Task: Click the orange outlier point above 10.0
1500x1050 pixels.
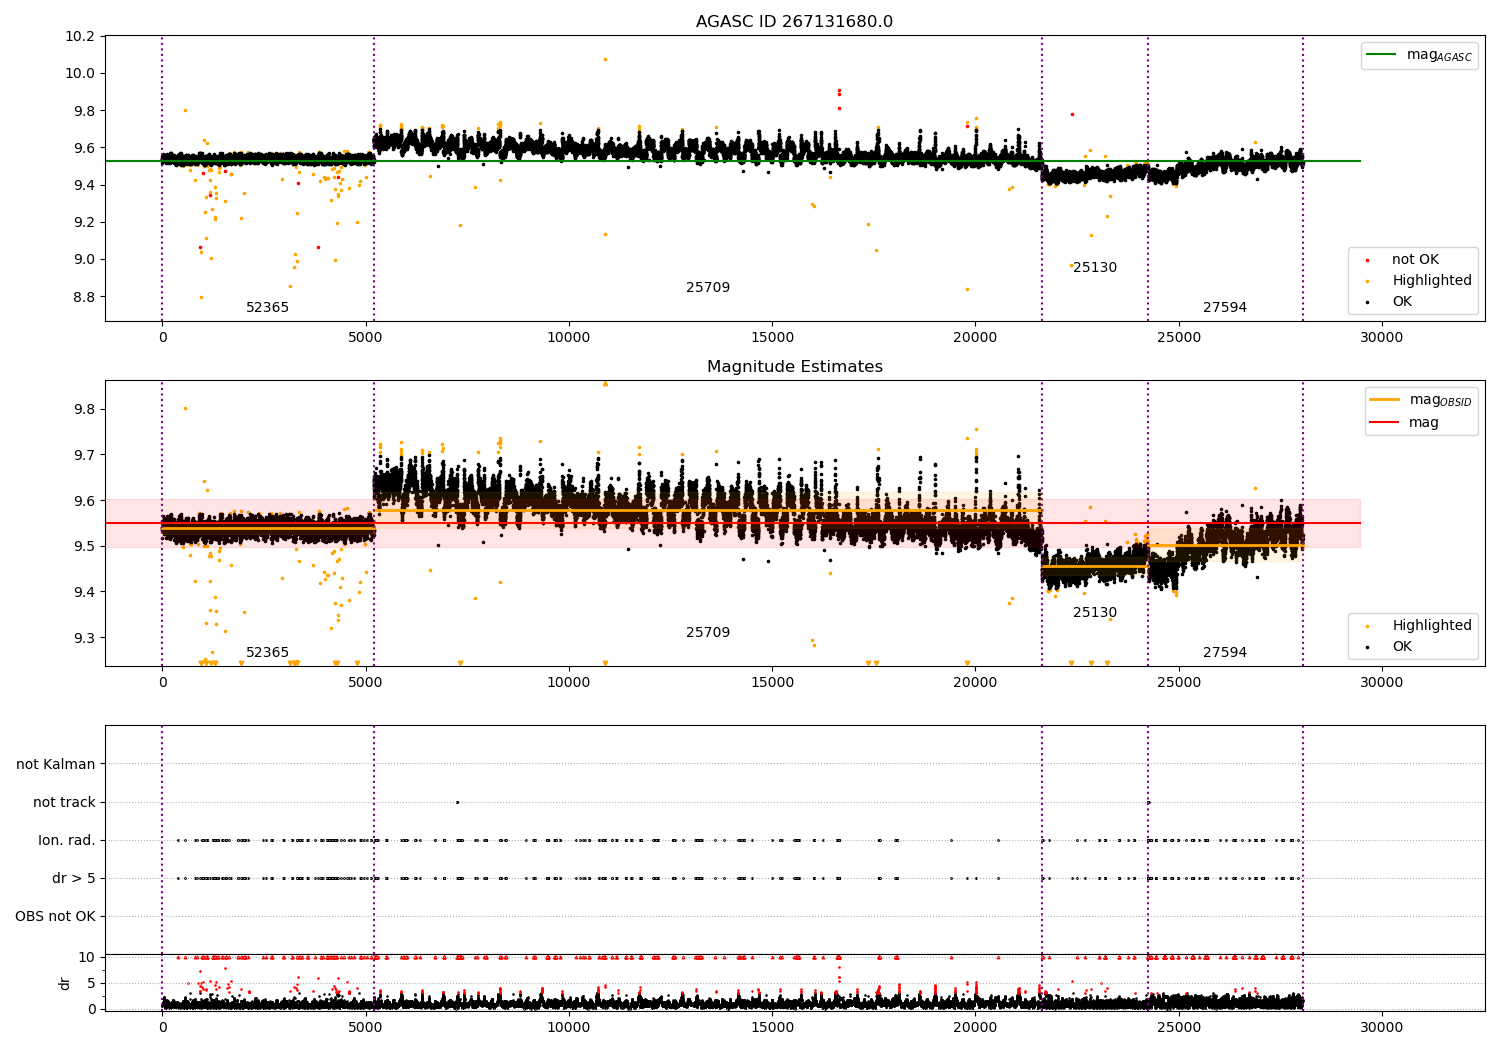Action: [605, 59]
